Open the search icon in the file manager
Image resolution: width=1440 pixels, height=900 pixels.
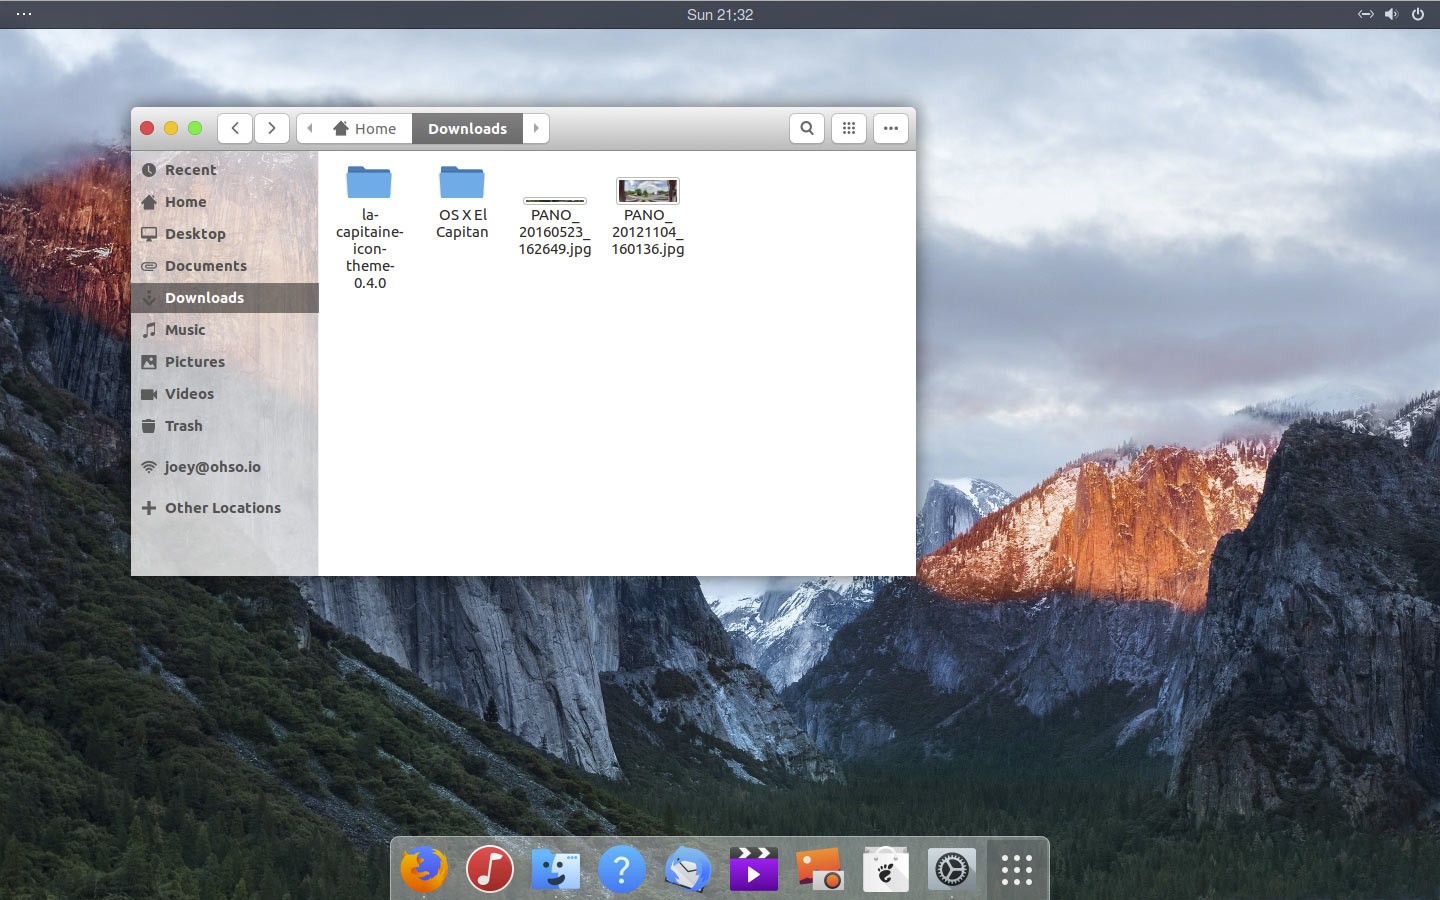806,128
